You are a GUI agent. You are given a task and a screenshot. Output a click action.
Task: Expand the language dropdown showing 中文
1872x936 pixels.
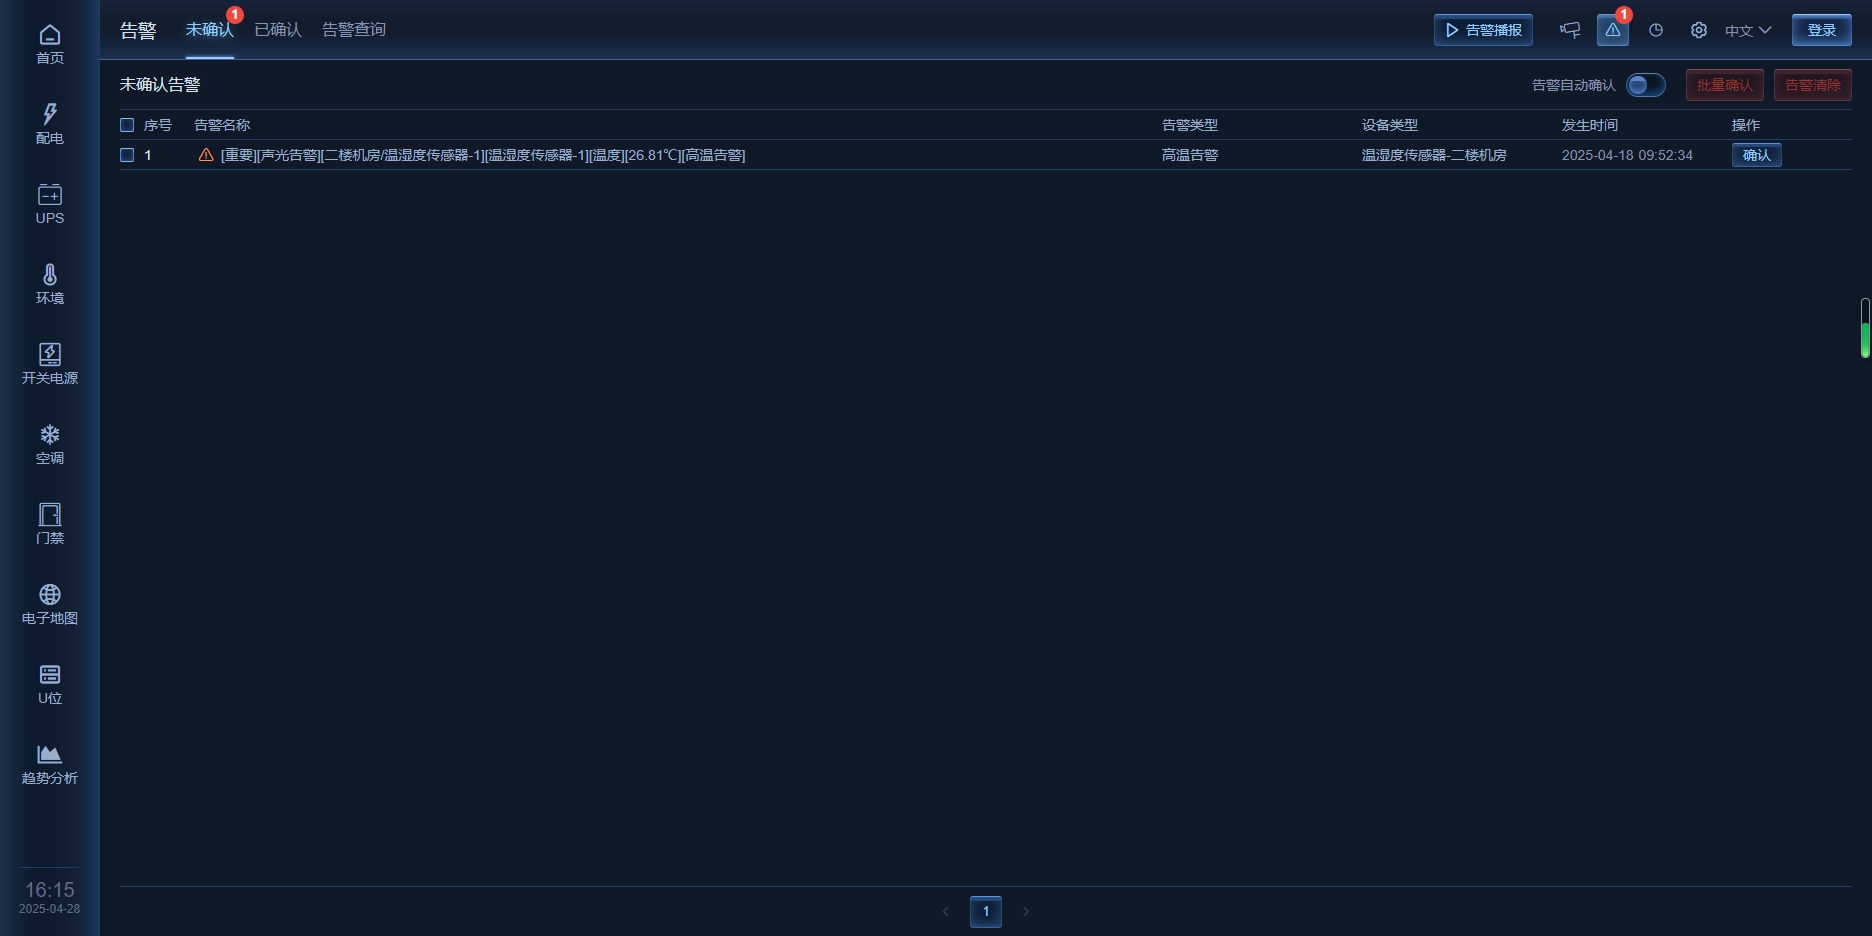(1747, 30)
